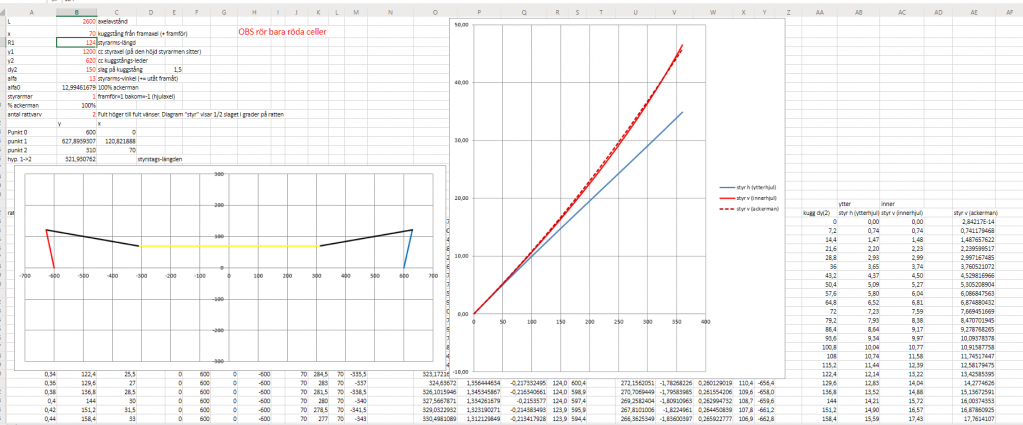The width and height of the screenshot is (1023, 425).
Task: Select column AF header
Action: pyautogui.click(x=1009, y=12)
